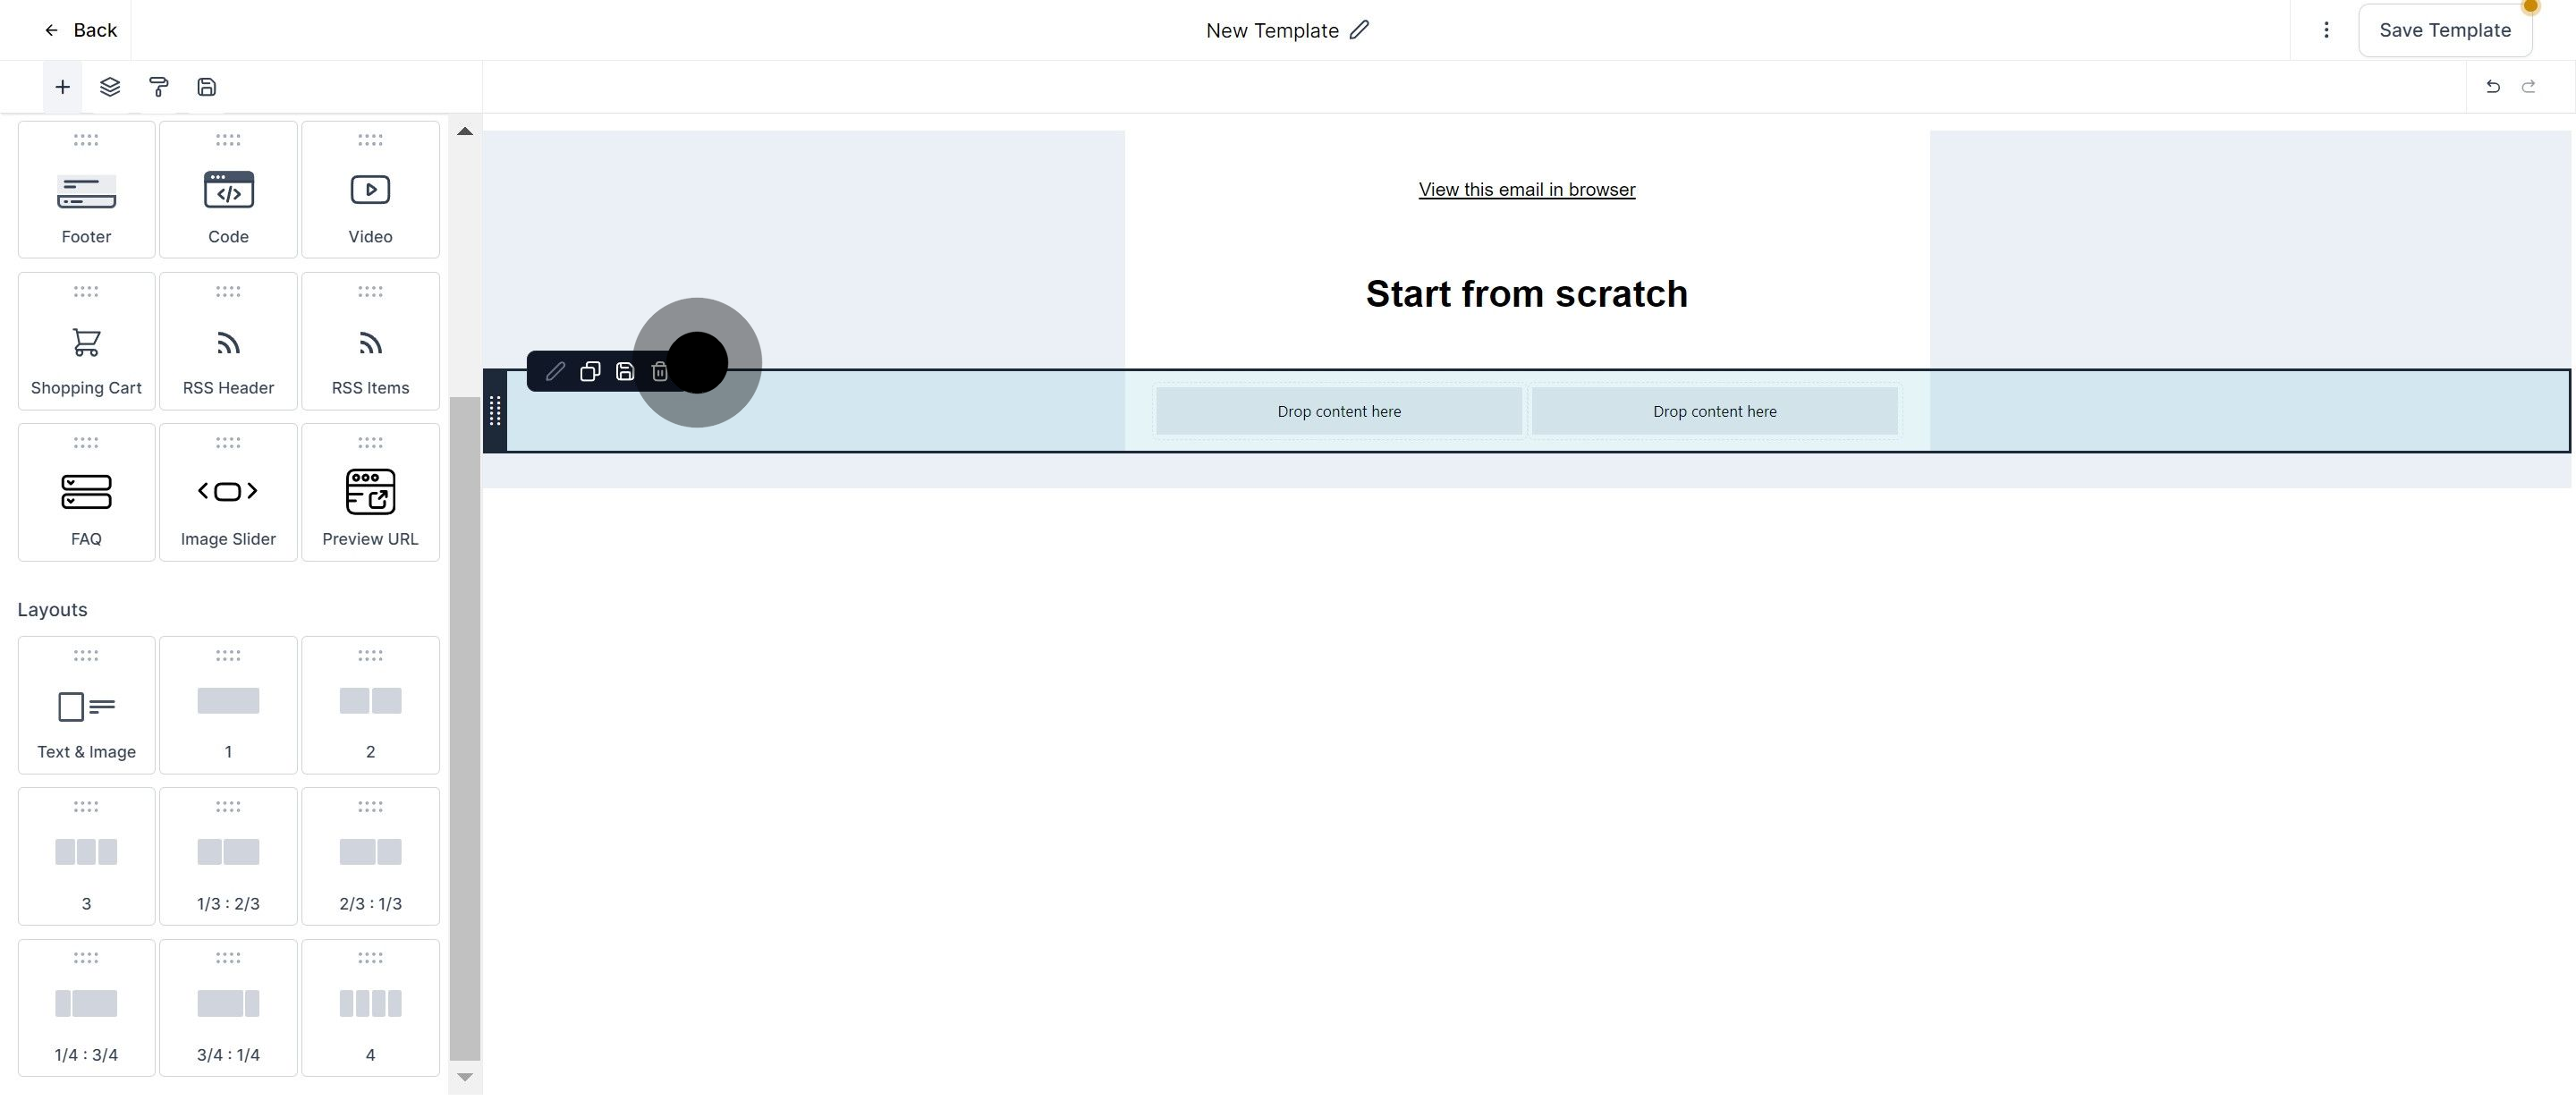Duplicate the selected row
Image resolution: width=2576 pixels, height=1109 pixels.
click(x=590, y=371)
